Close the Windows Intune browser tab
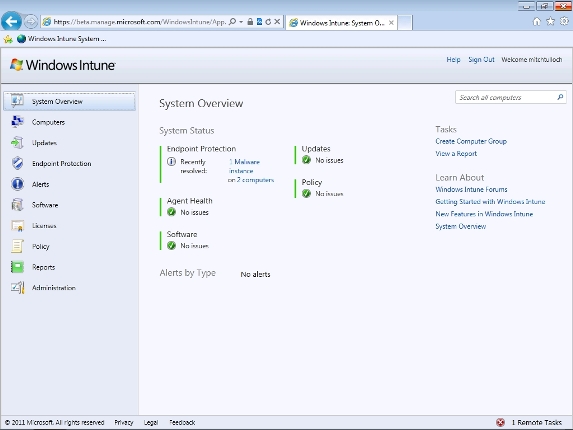573x430 pixels. 391,23
